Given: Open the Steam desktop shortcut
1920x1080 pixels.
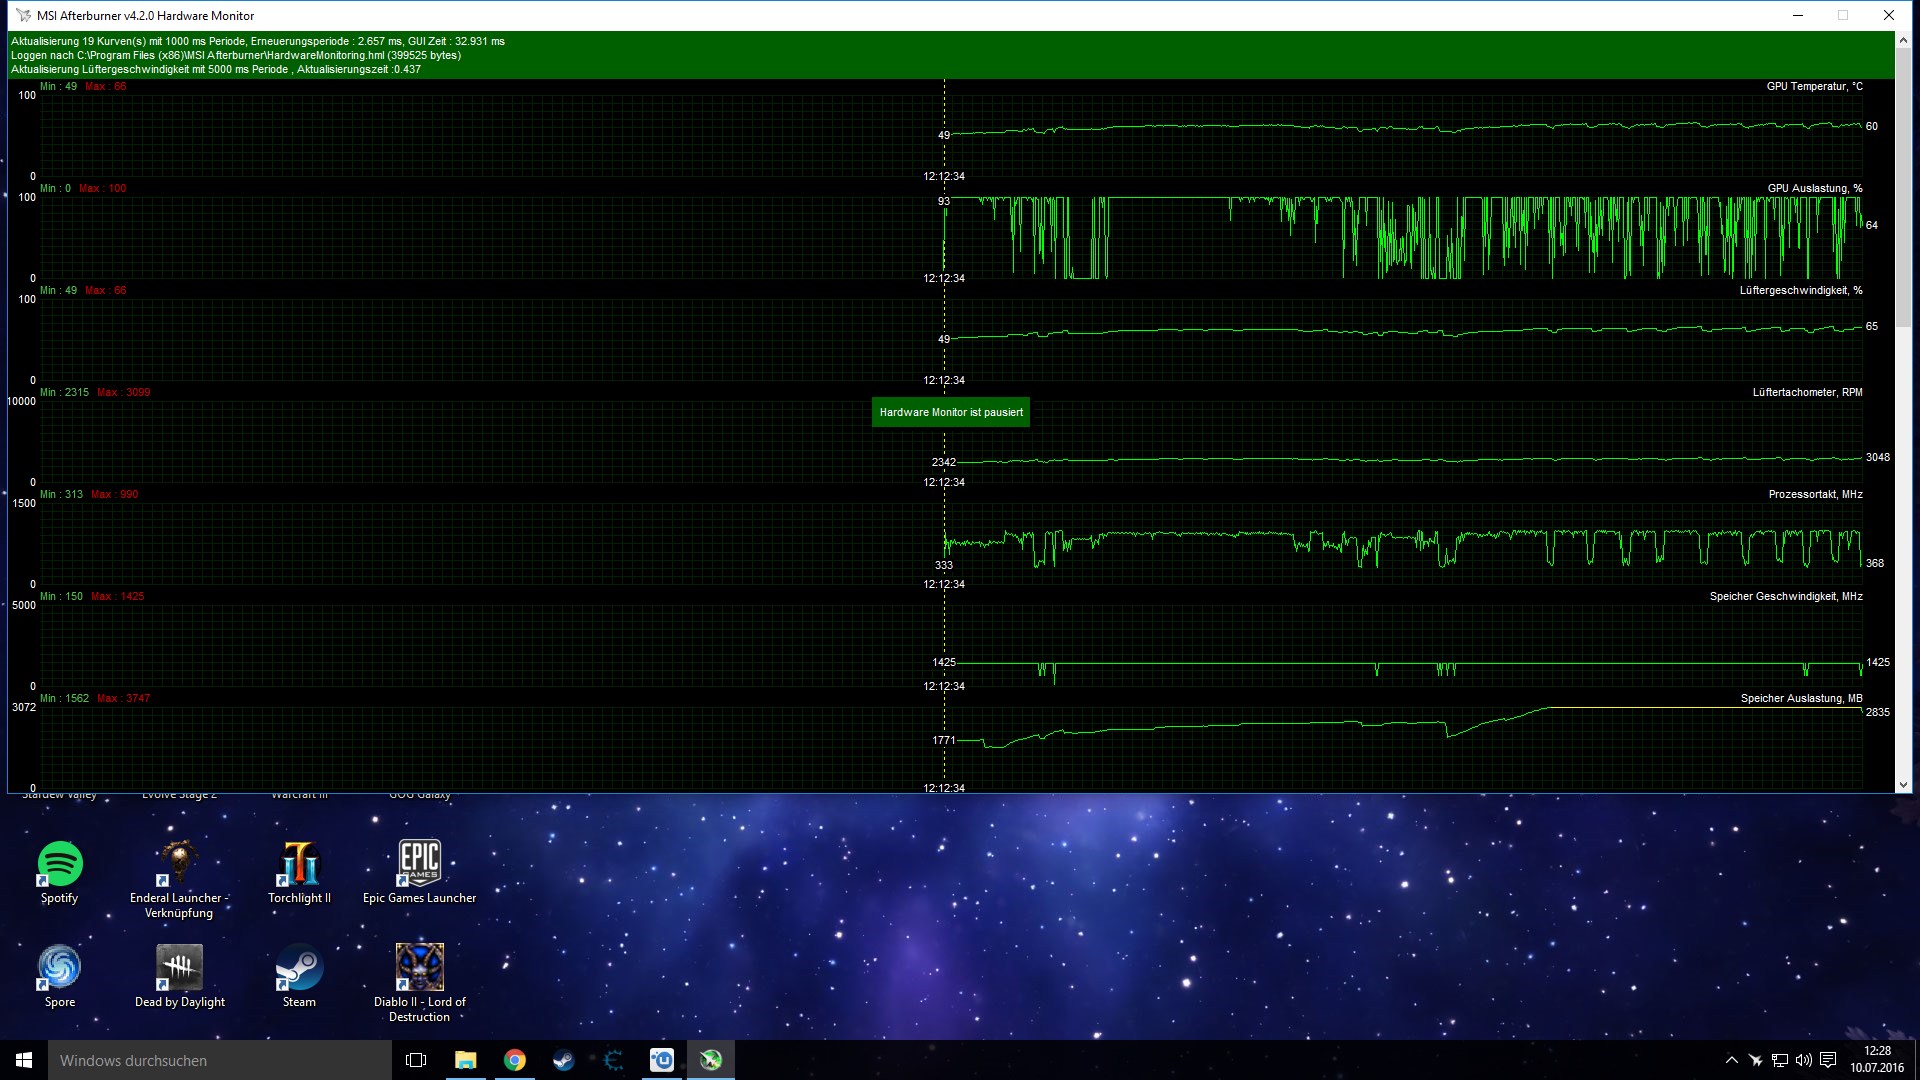Looking at the screenshot, I should tap(299, 968).
